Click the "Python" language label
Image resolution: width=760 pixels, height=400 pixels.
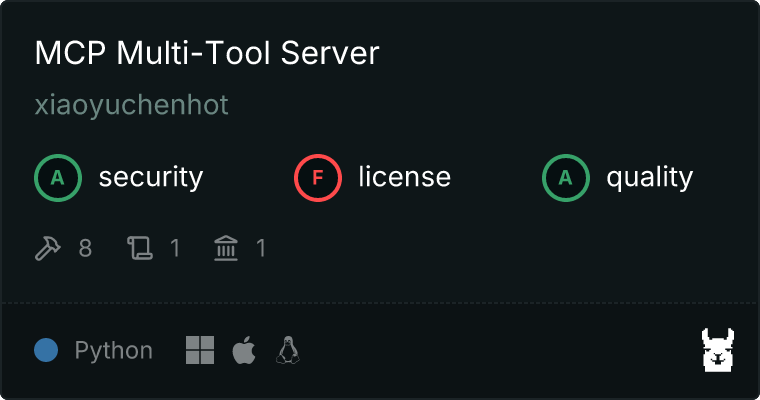114,351
